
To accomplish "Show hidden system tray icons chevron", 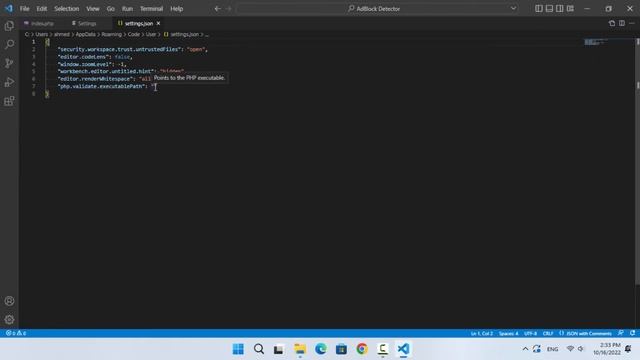I will (x=525, y=349).
